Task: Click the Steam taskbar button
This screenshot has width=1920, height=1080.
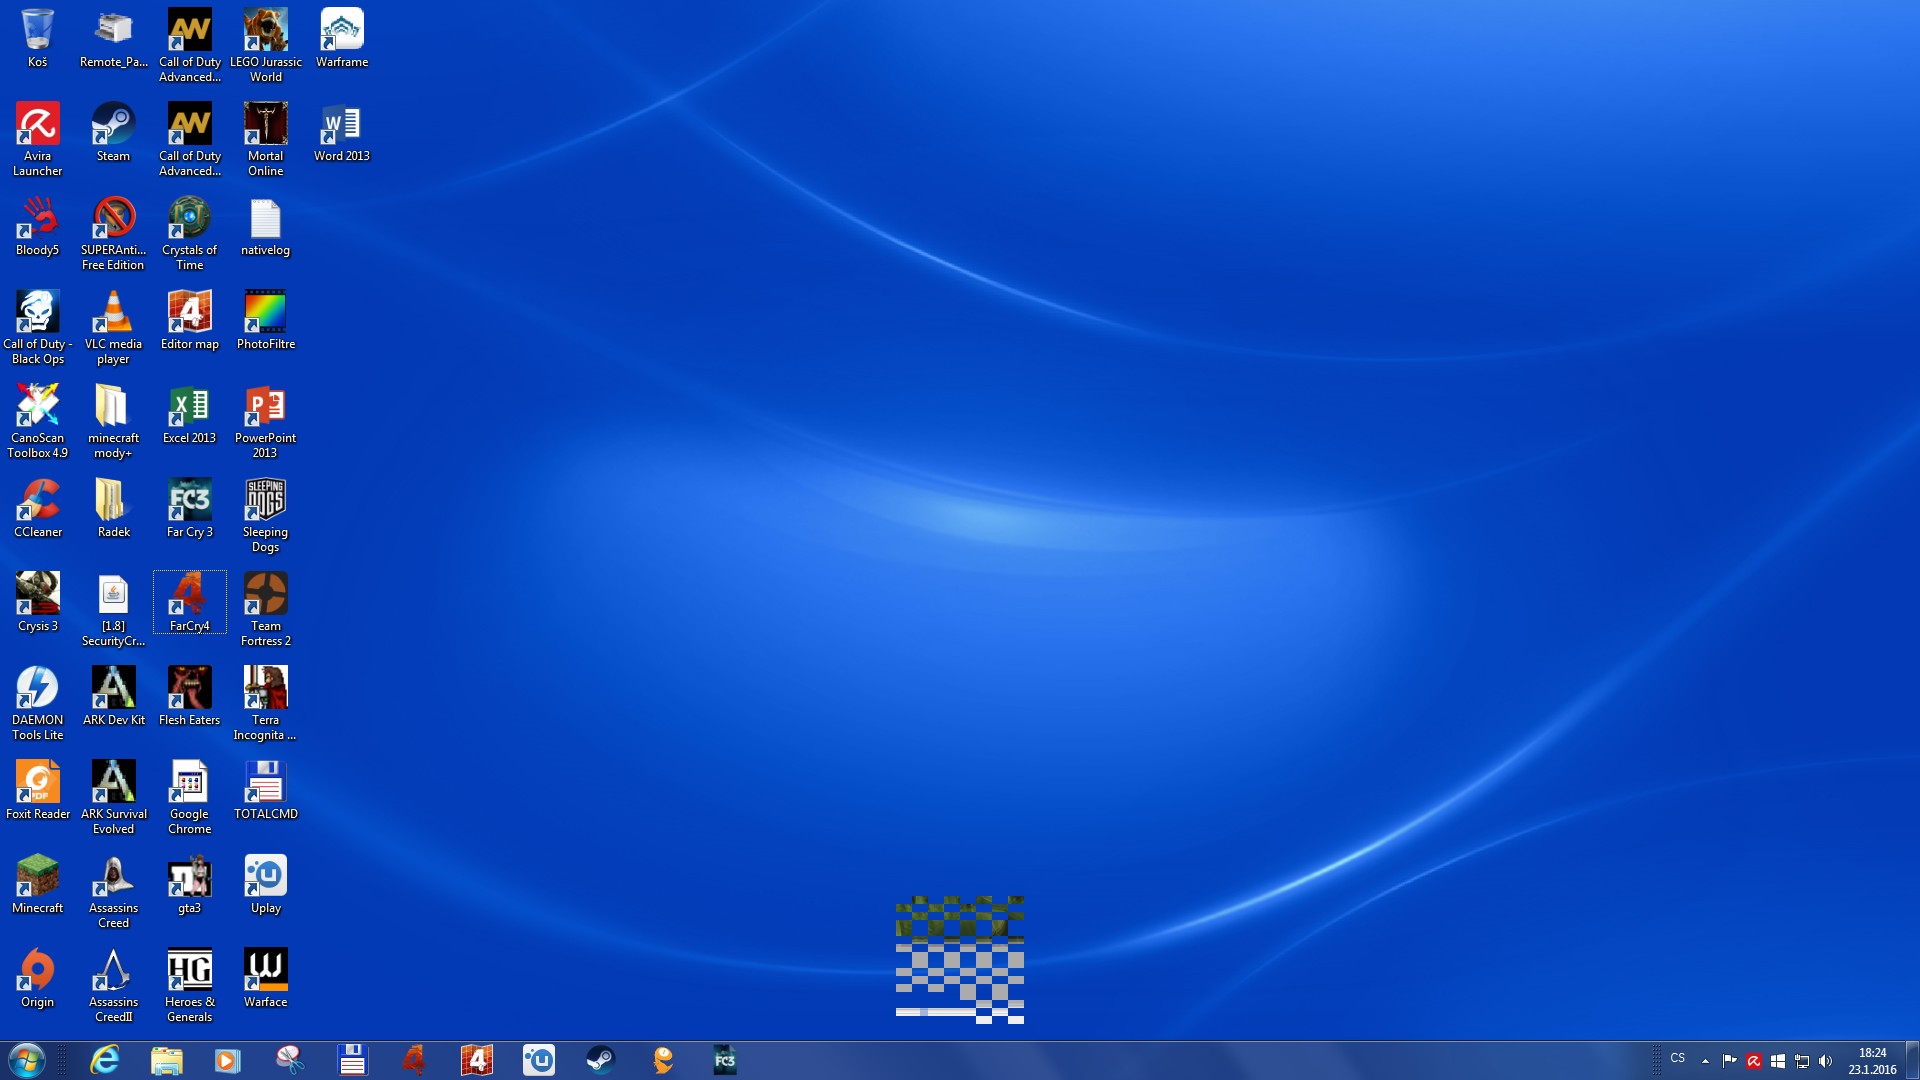Action: 600,1060
